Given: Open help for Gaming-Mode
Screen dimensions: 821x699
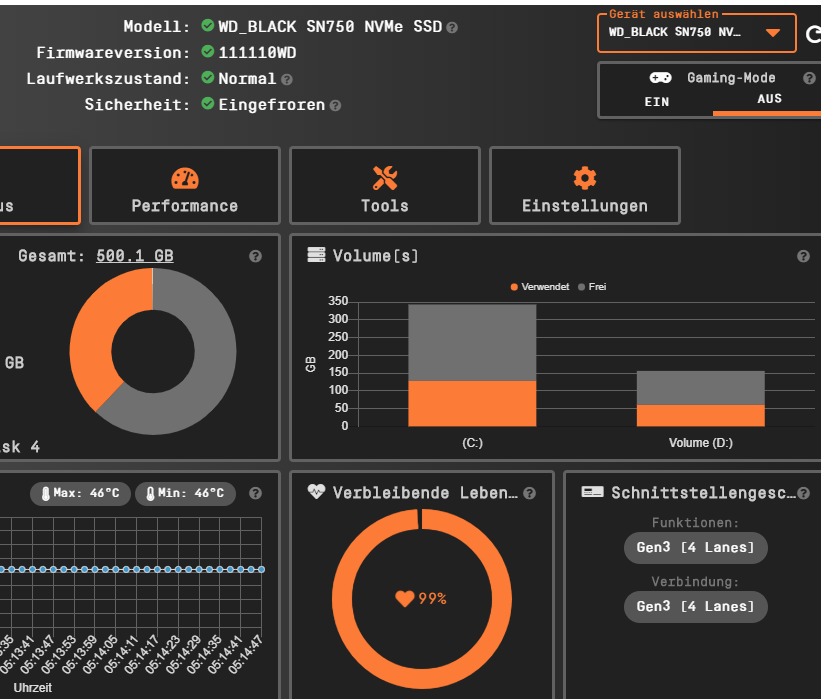Looking at the screenshot, I should tap(809, 78).
